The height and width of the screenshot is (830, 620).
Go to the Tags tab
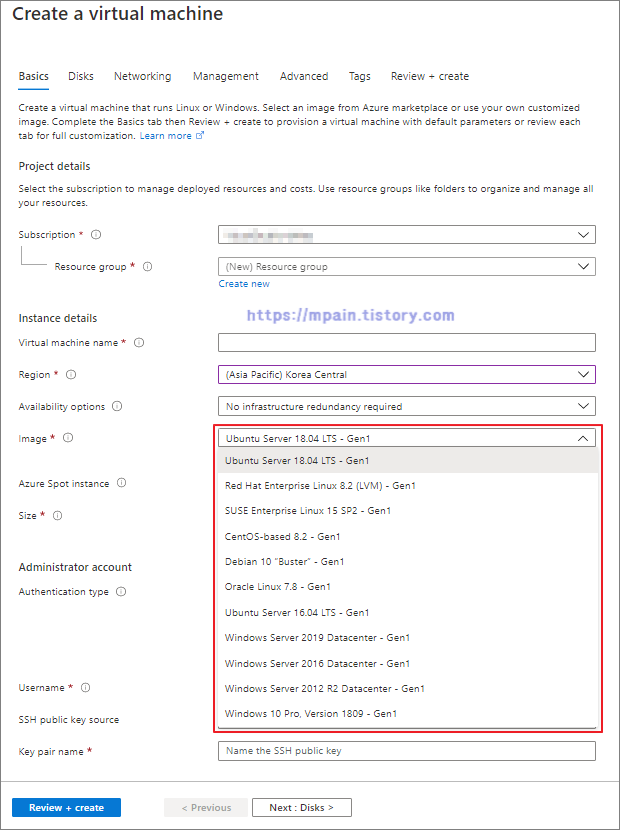click(360, 76)
